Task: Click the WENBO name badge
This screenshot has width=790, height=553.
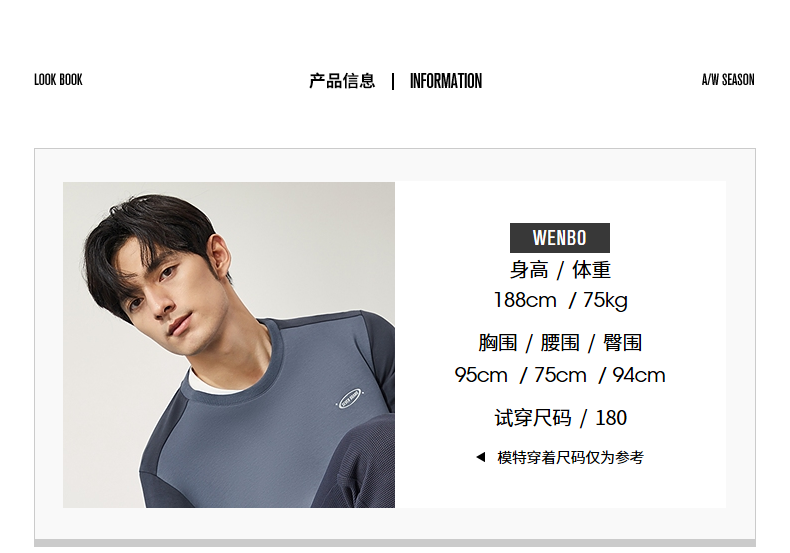Action: click(560, 238)
